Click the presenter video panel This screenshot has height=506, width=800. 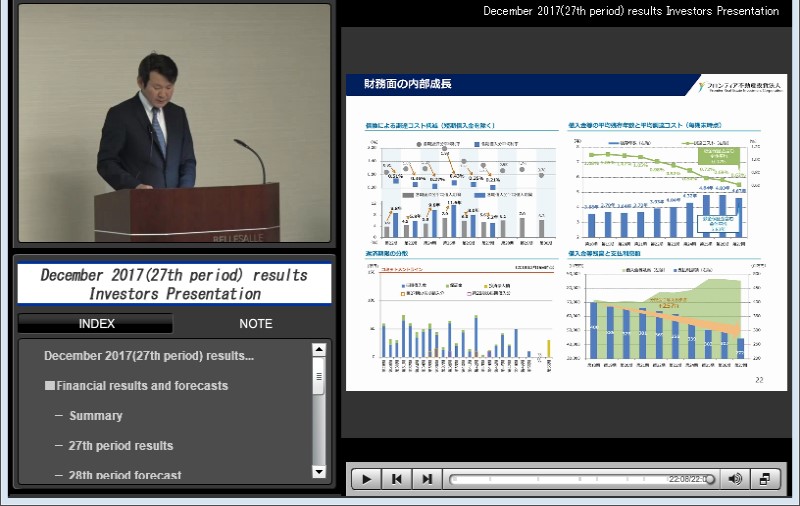pos(174,123)
